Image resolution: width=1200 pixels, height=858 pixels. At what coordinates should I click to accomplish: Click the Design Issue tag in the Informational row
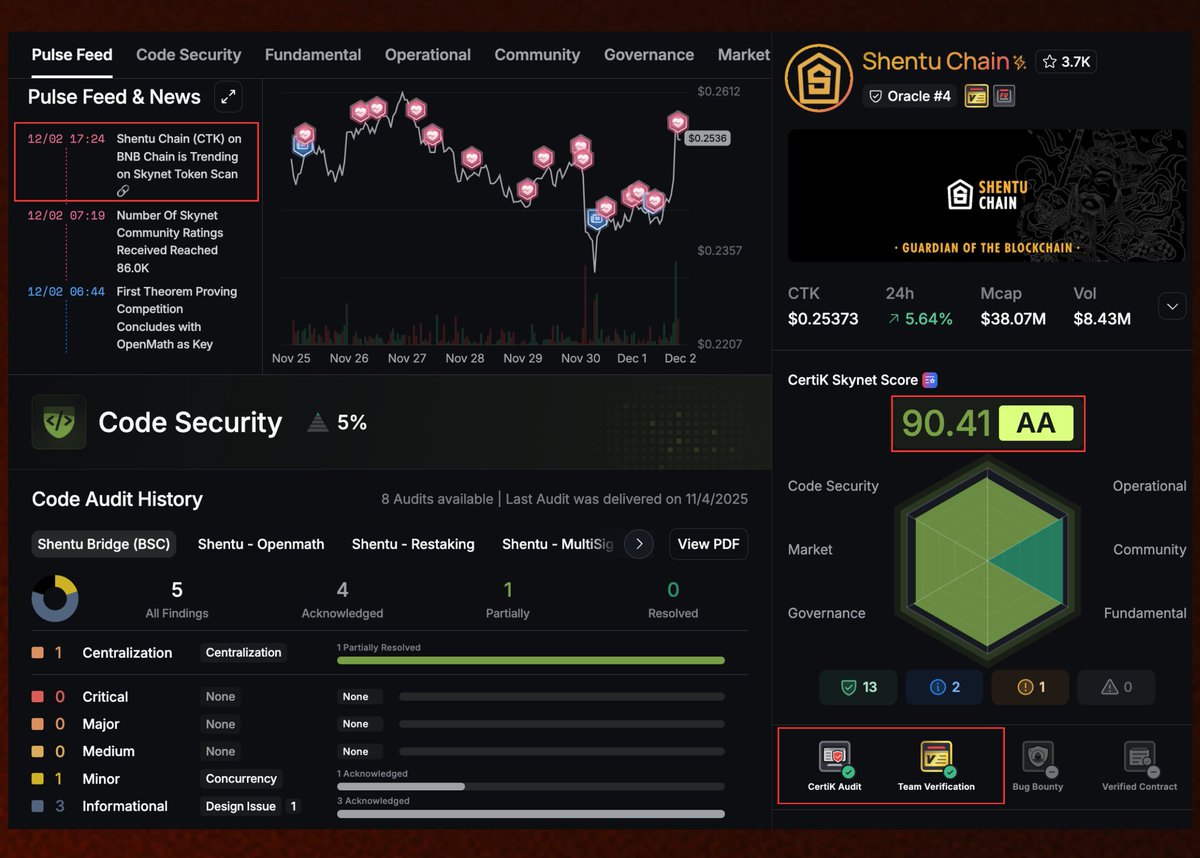[x=241, y=806]
